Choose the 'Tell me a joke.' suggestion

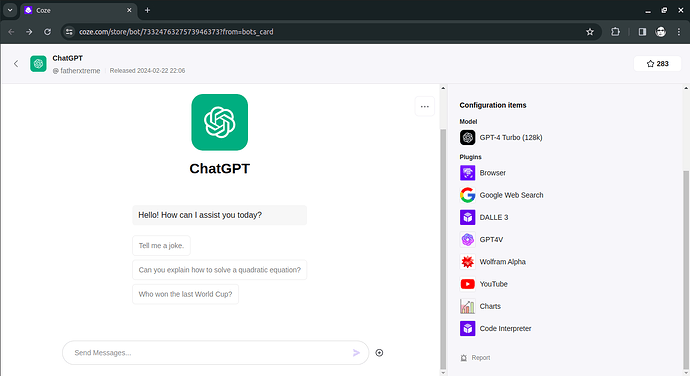(161, 246)
